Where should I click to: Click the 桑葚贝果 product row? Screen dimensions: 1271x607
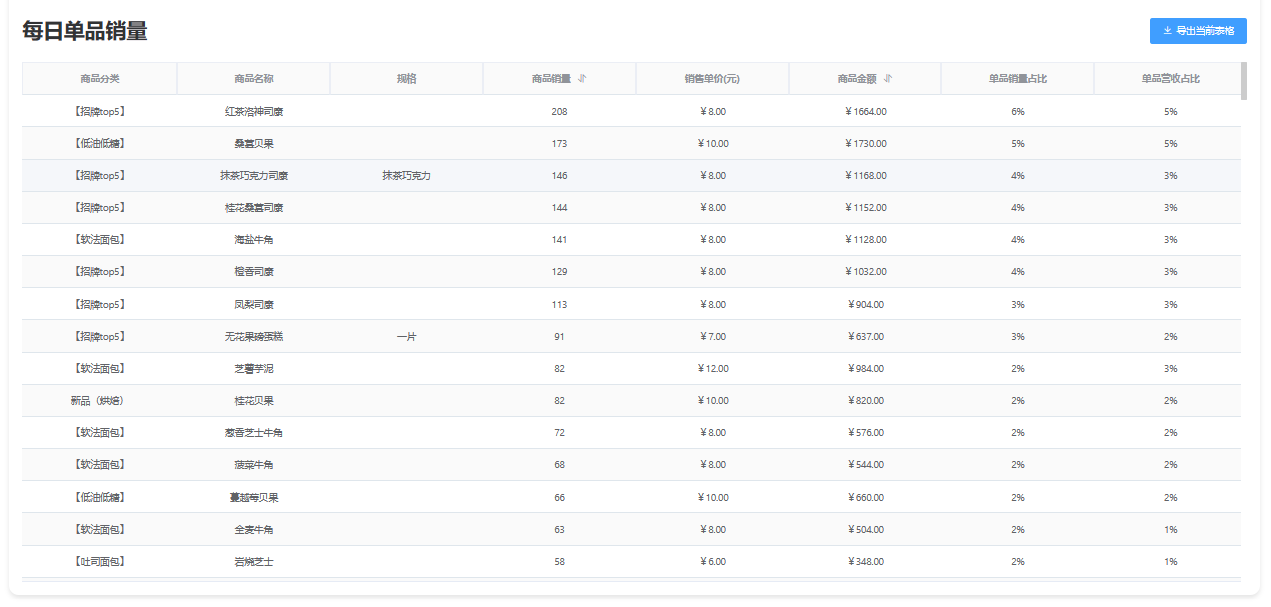[254, 144]
